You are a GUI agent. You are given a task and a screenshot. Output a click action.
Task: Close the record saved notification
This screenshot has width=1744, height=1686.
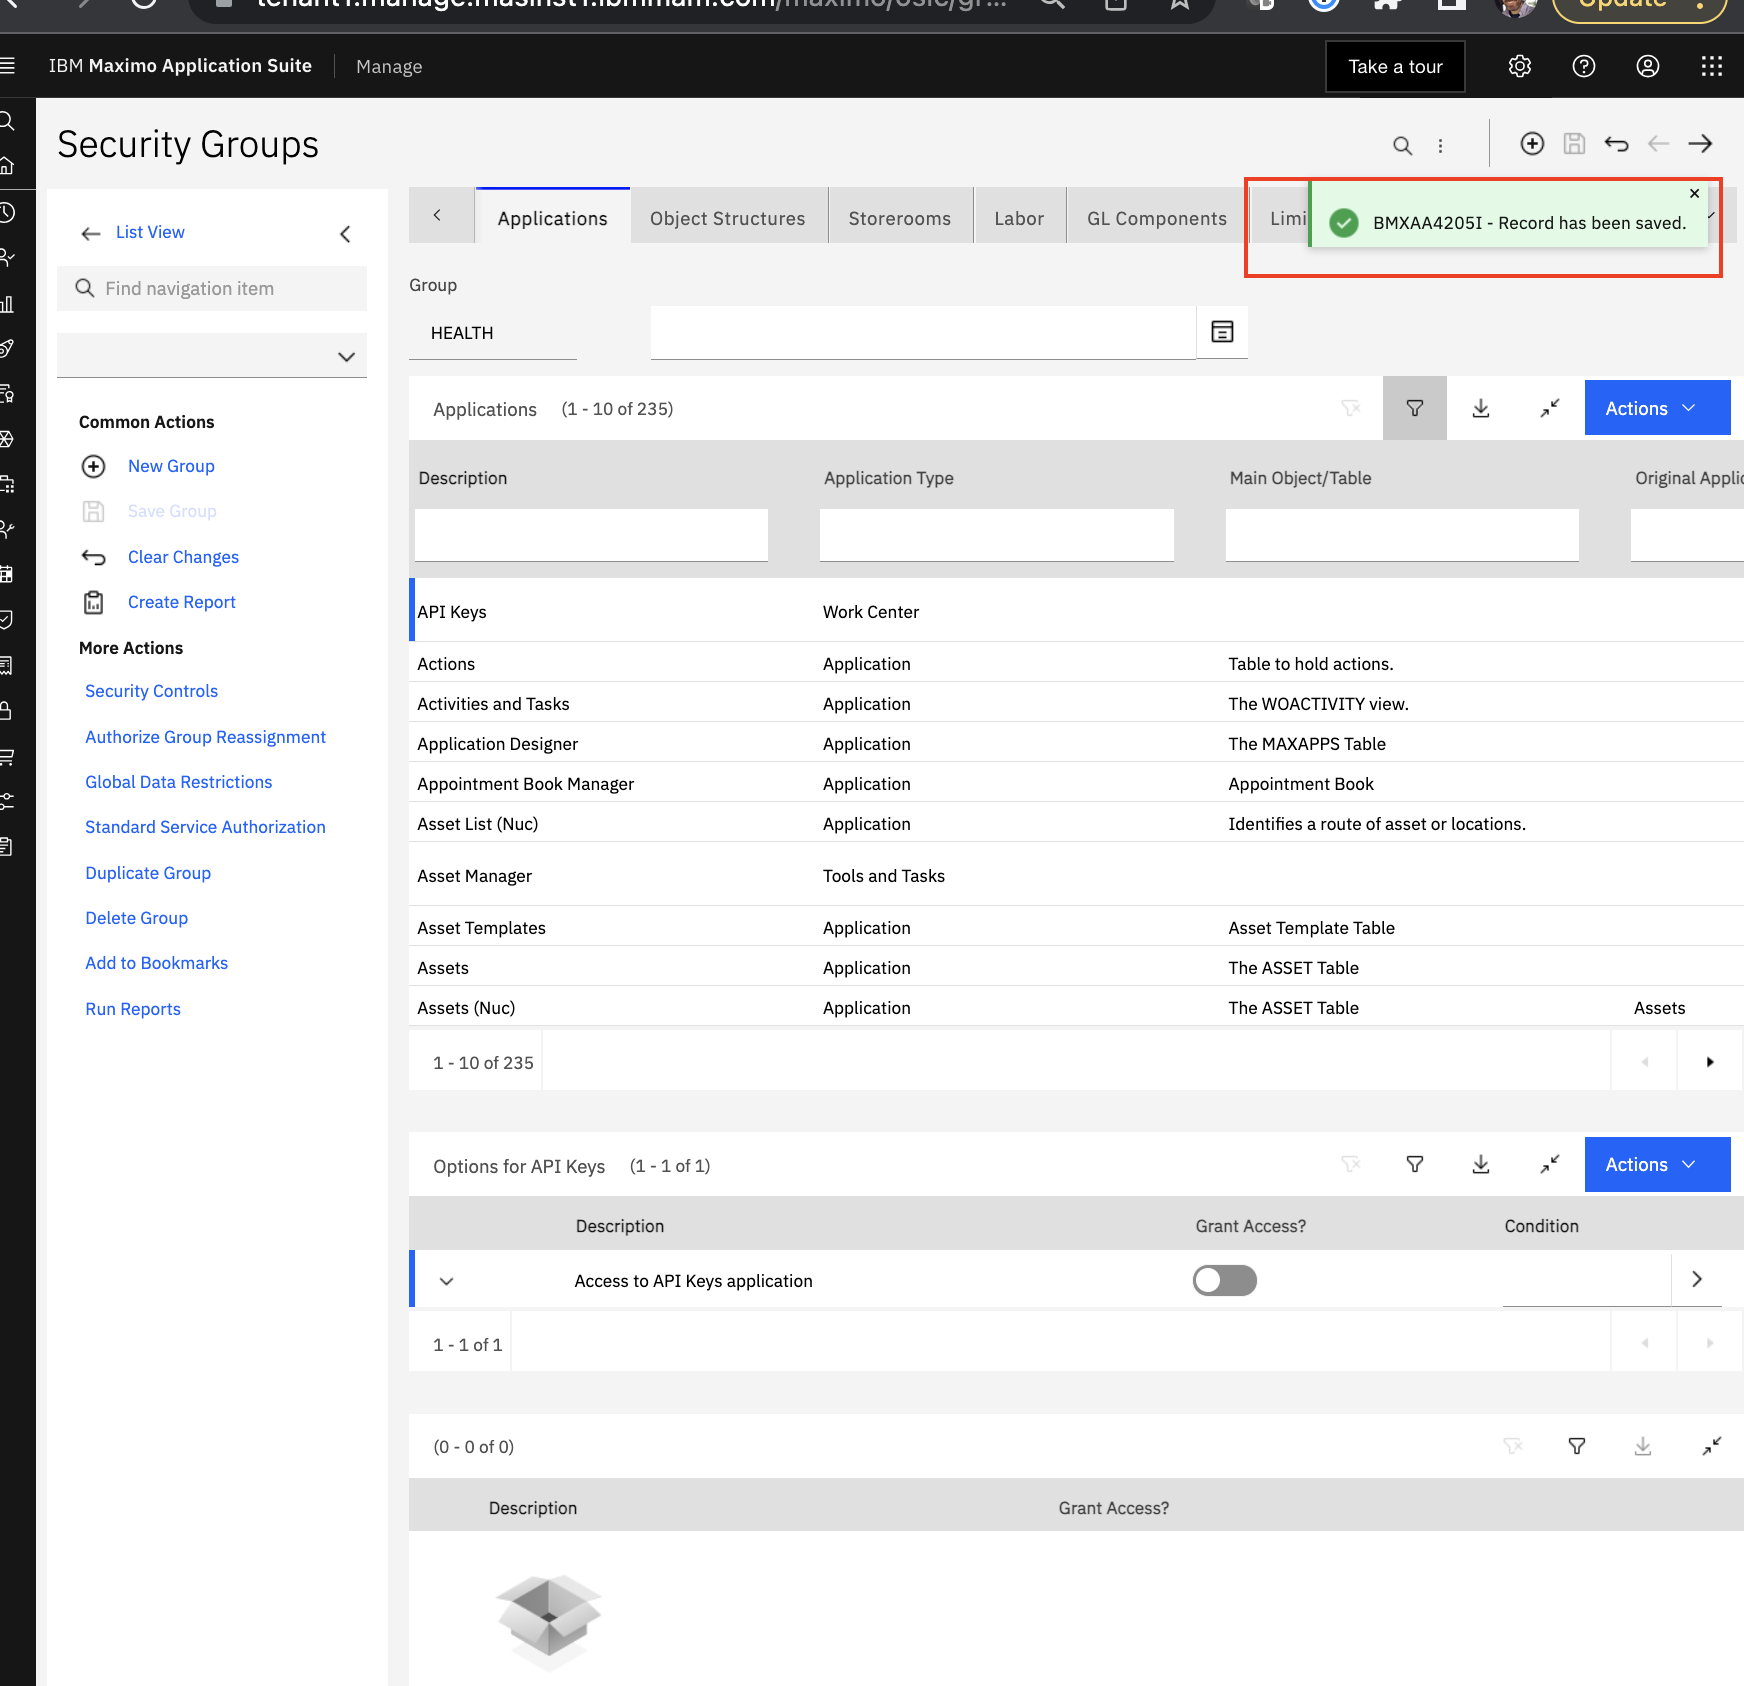tap(1694, 194)
